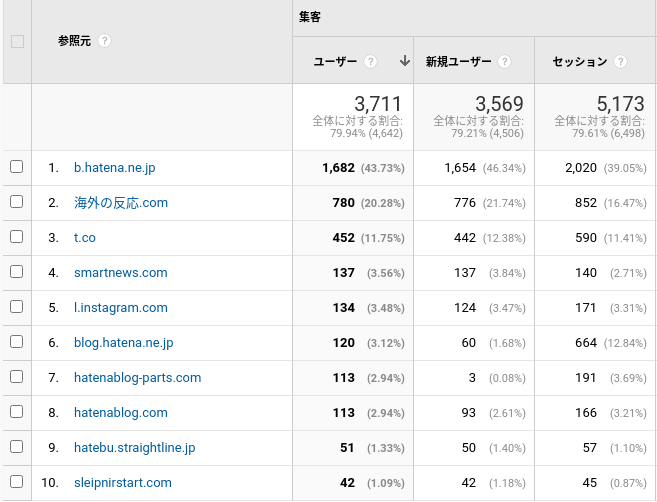Check the box for hatebu.straightline.jp row
657x502 pixels.
pos(16,447)
